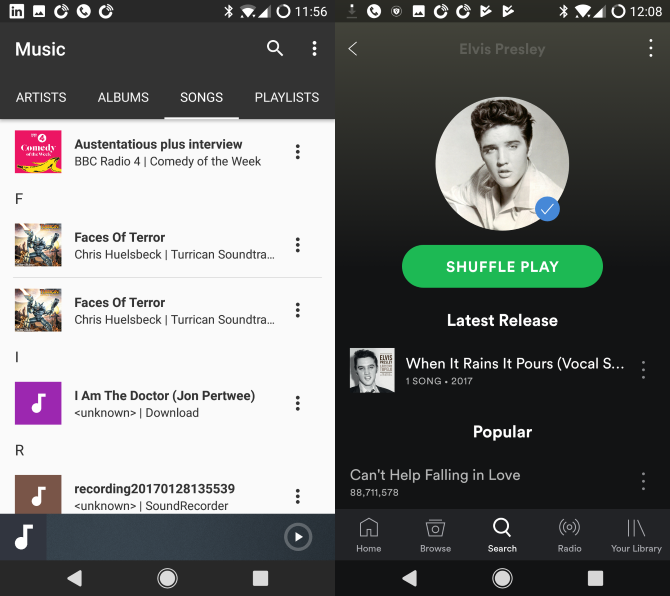
Task: Tap the Elvis Presley profile photo
Action: (502, 164)
